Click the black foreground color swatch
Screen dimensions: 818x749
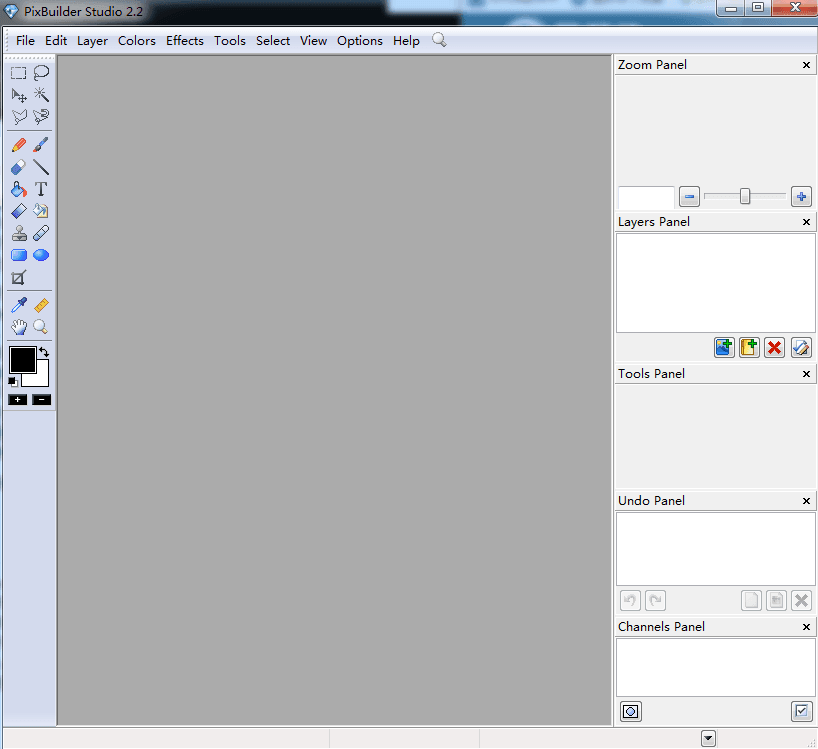click(x=22, y=360)
